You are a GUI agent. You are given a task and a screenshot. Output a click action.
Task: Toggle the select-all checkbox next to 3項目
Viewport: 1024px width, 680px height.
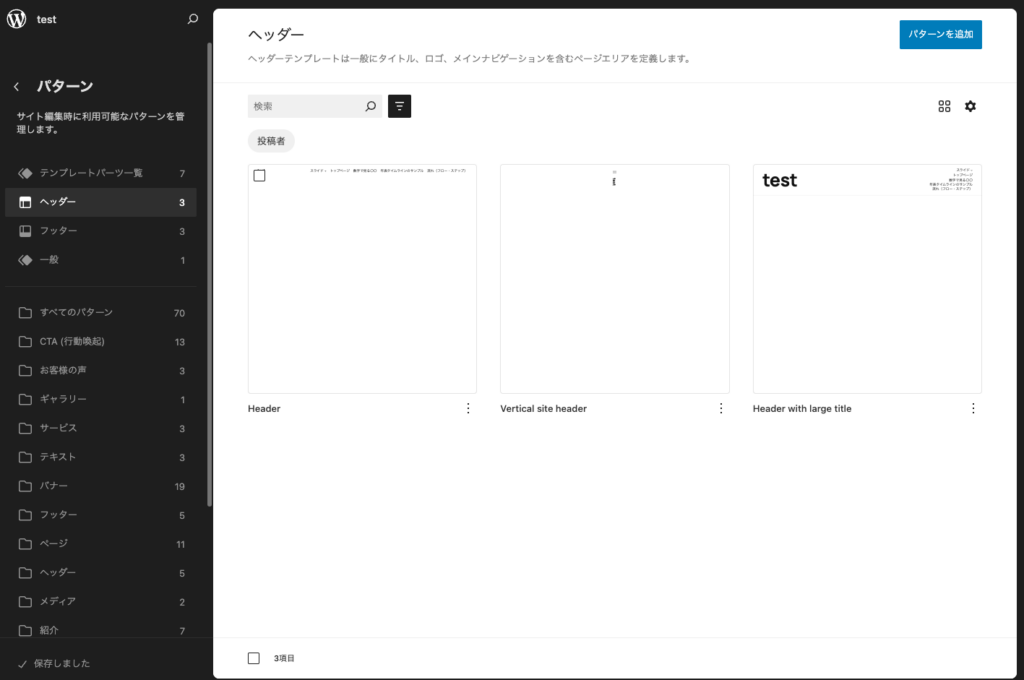point(254,658)
